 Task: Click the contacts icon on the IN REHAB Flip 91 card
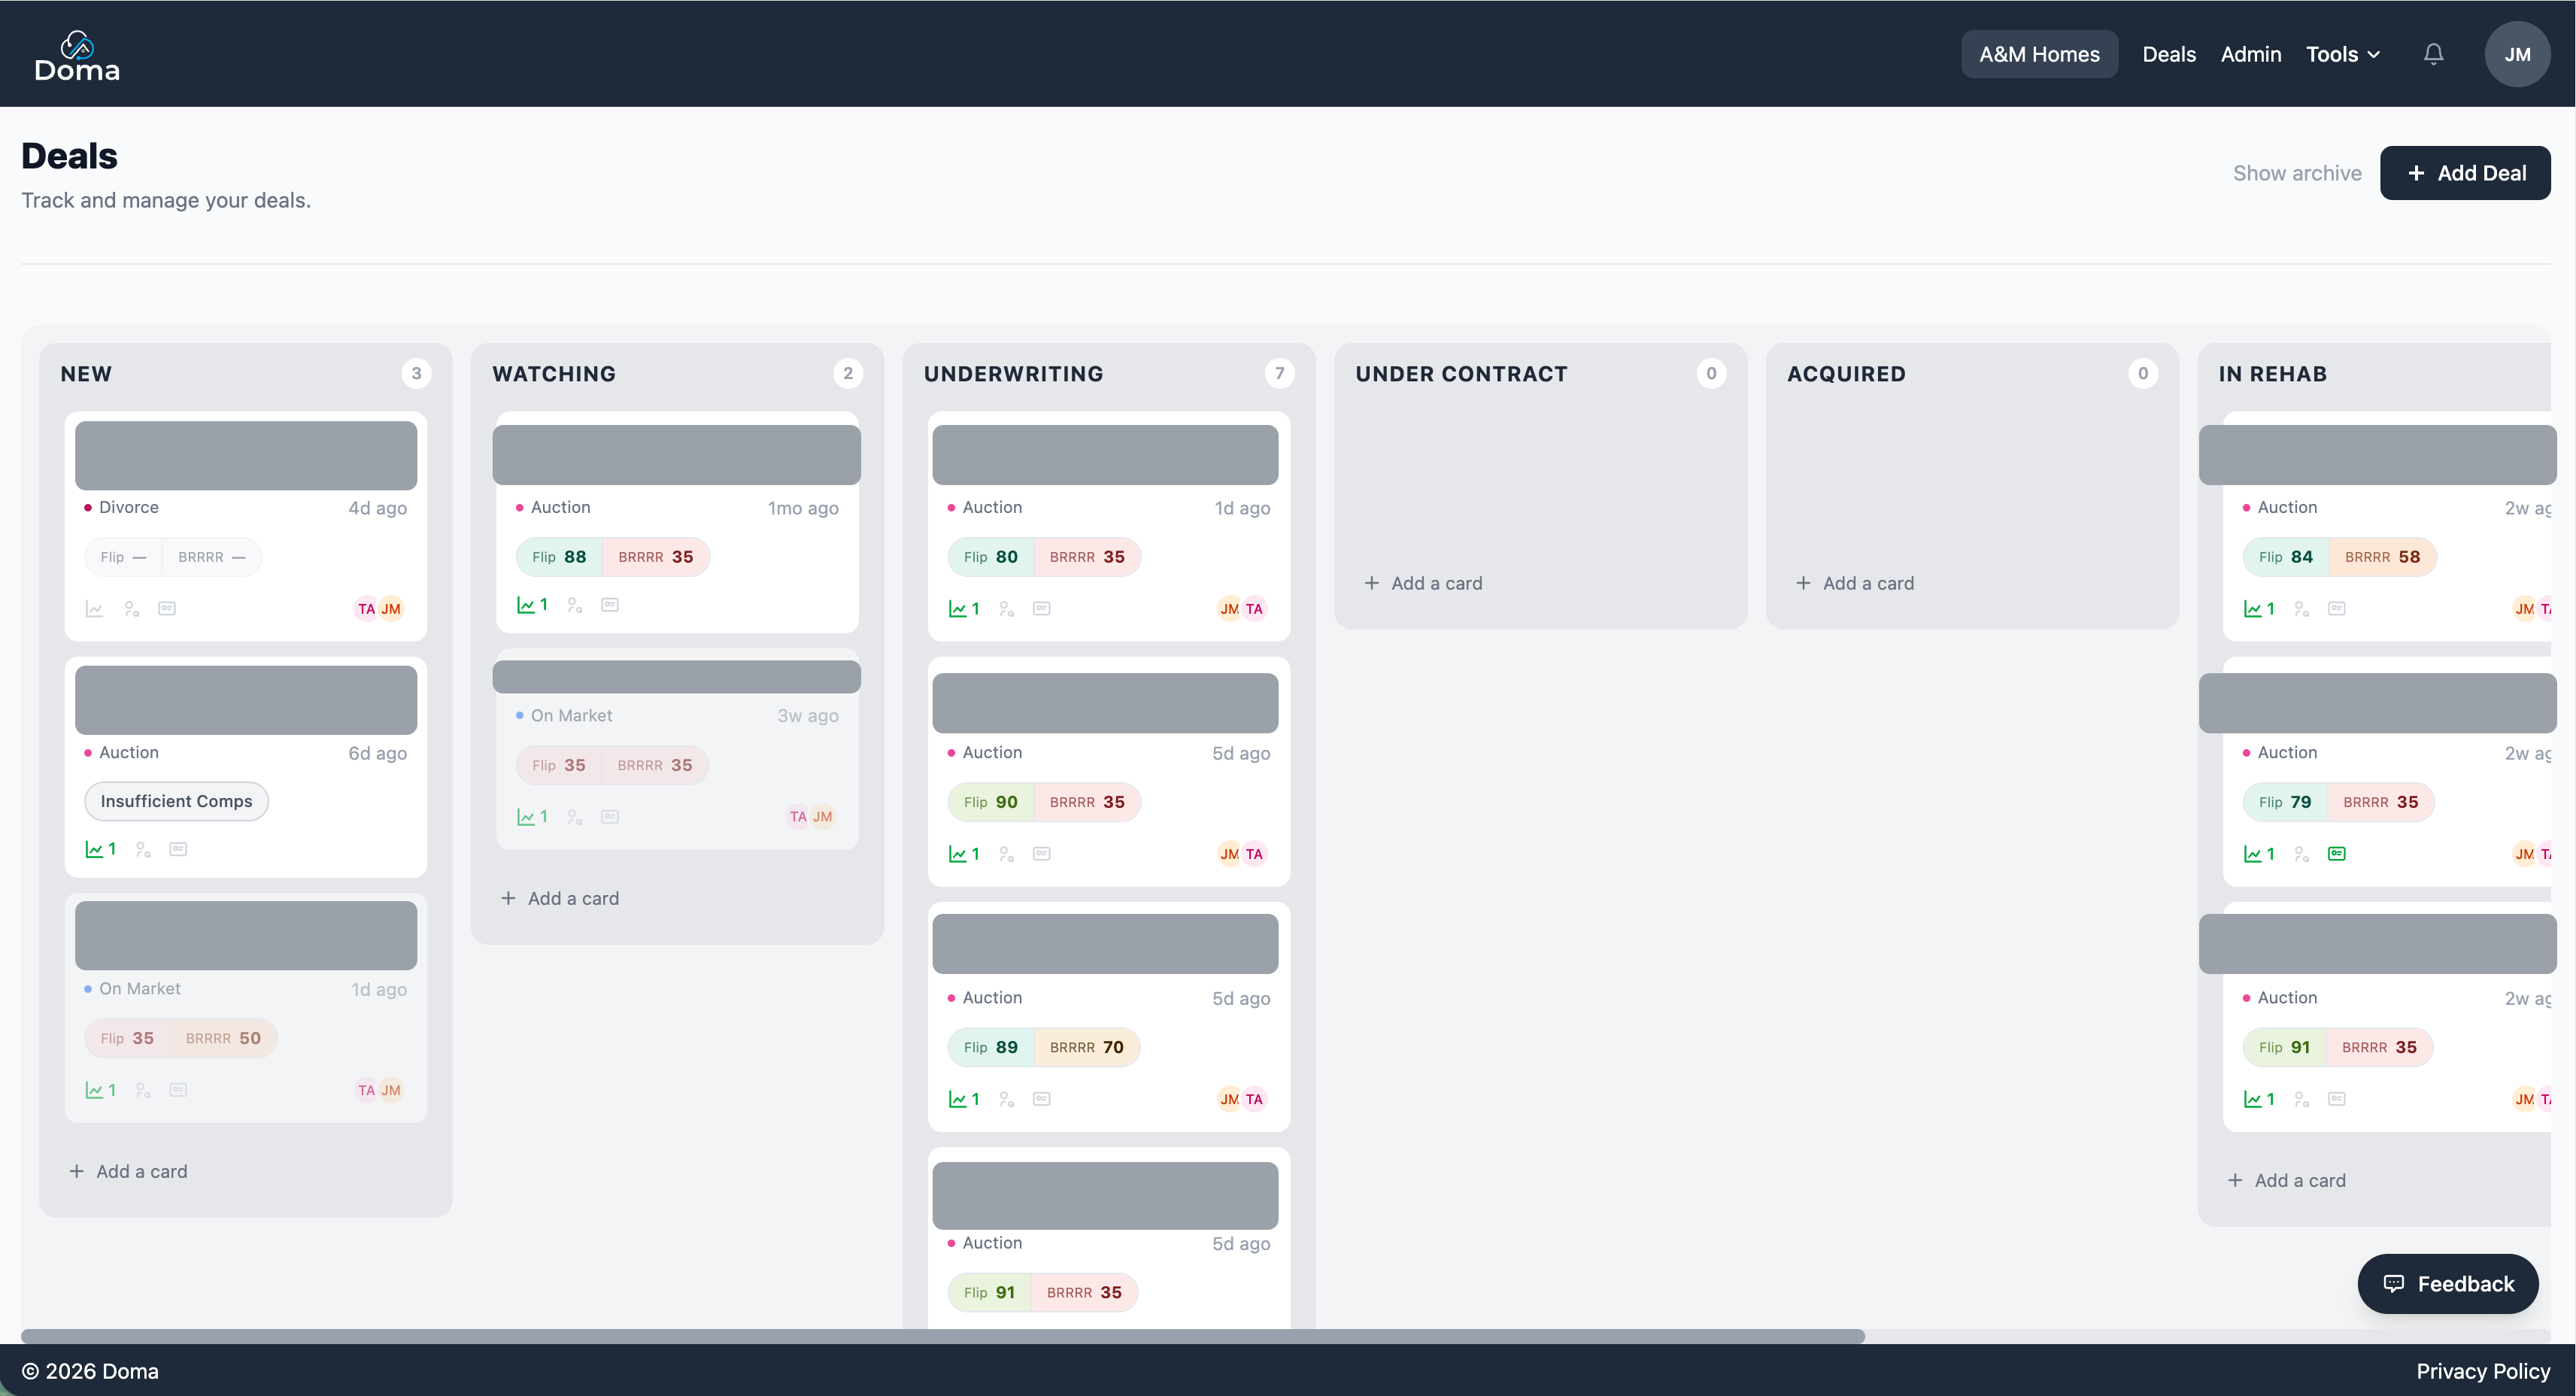tap(2301, 1098)
